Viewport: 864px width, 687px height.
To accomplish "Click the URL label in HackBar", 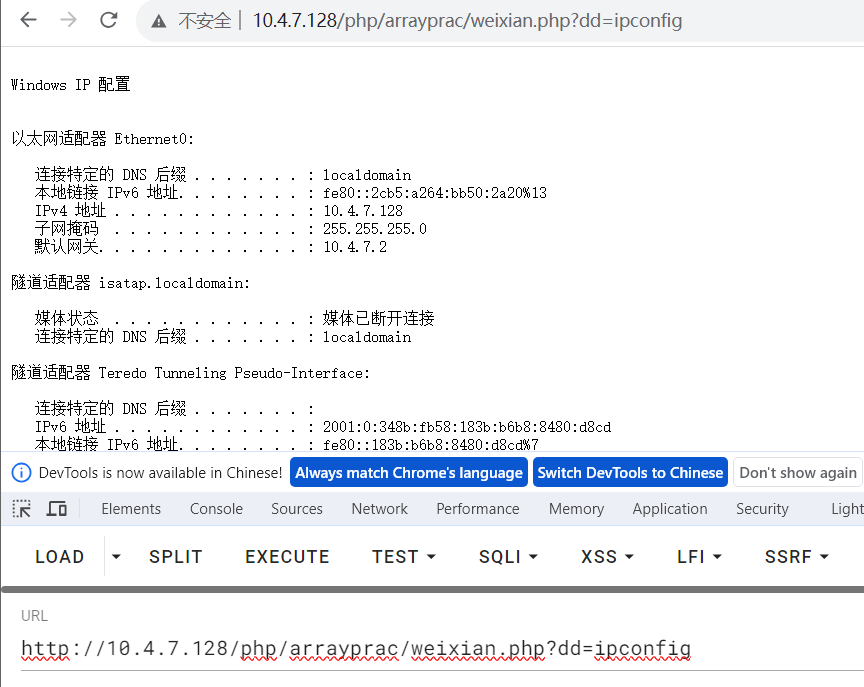I will coord(34,616).
